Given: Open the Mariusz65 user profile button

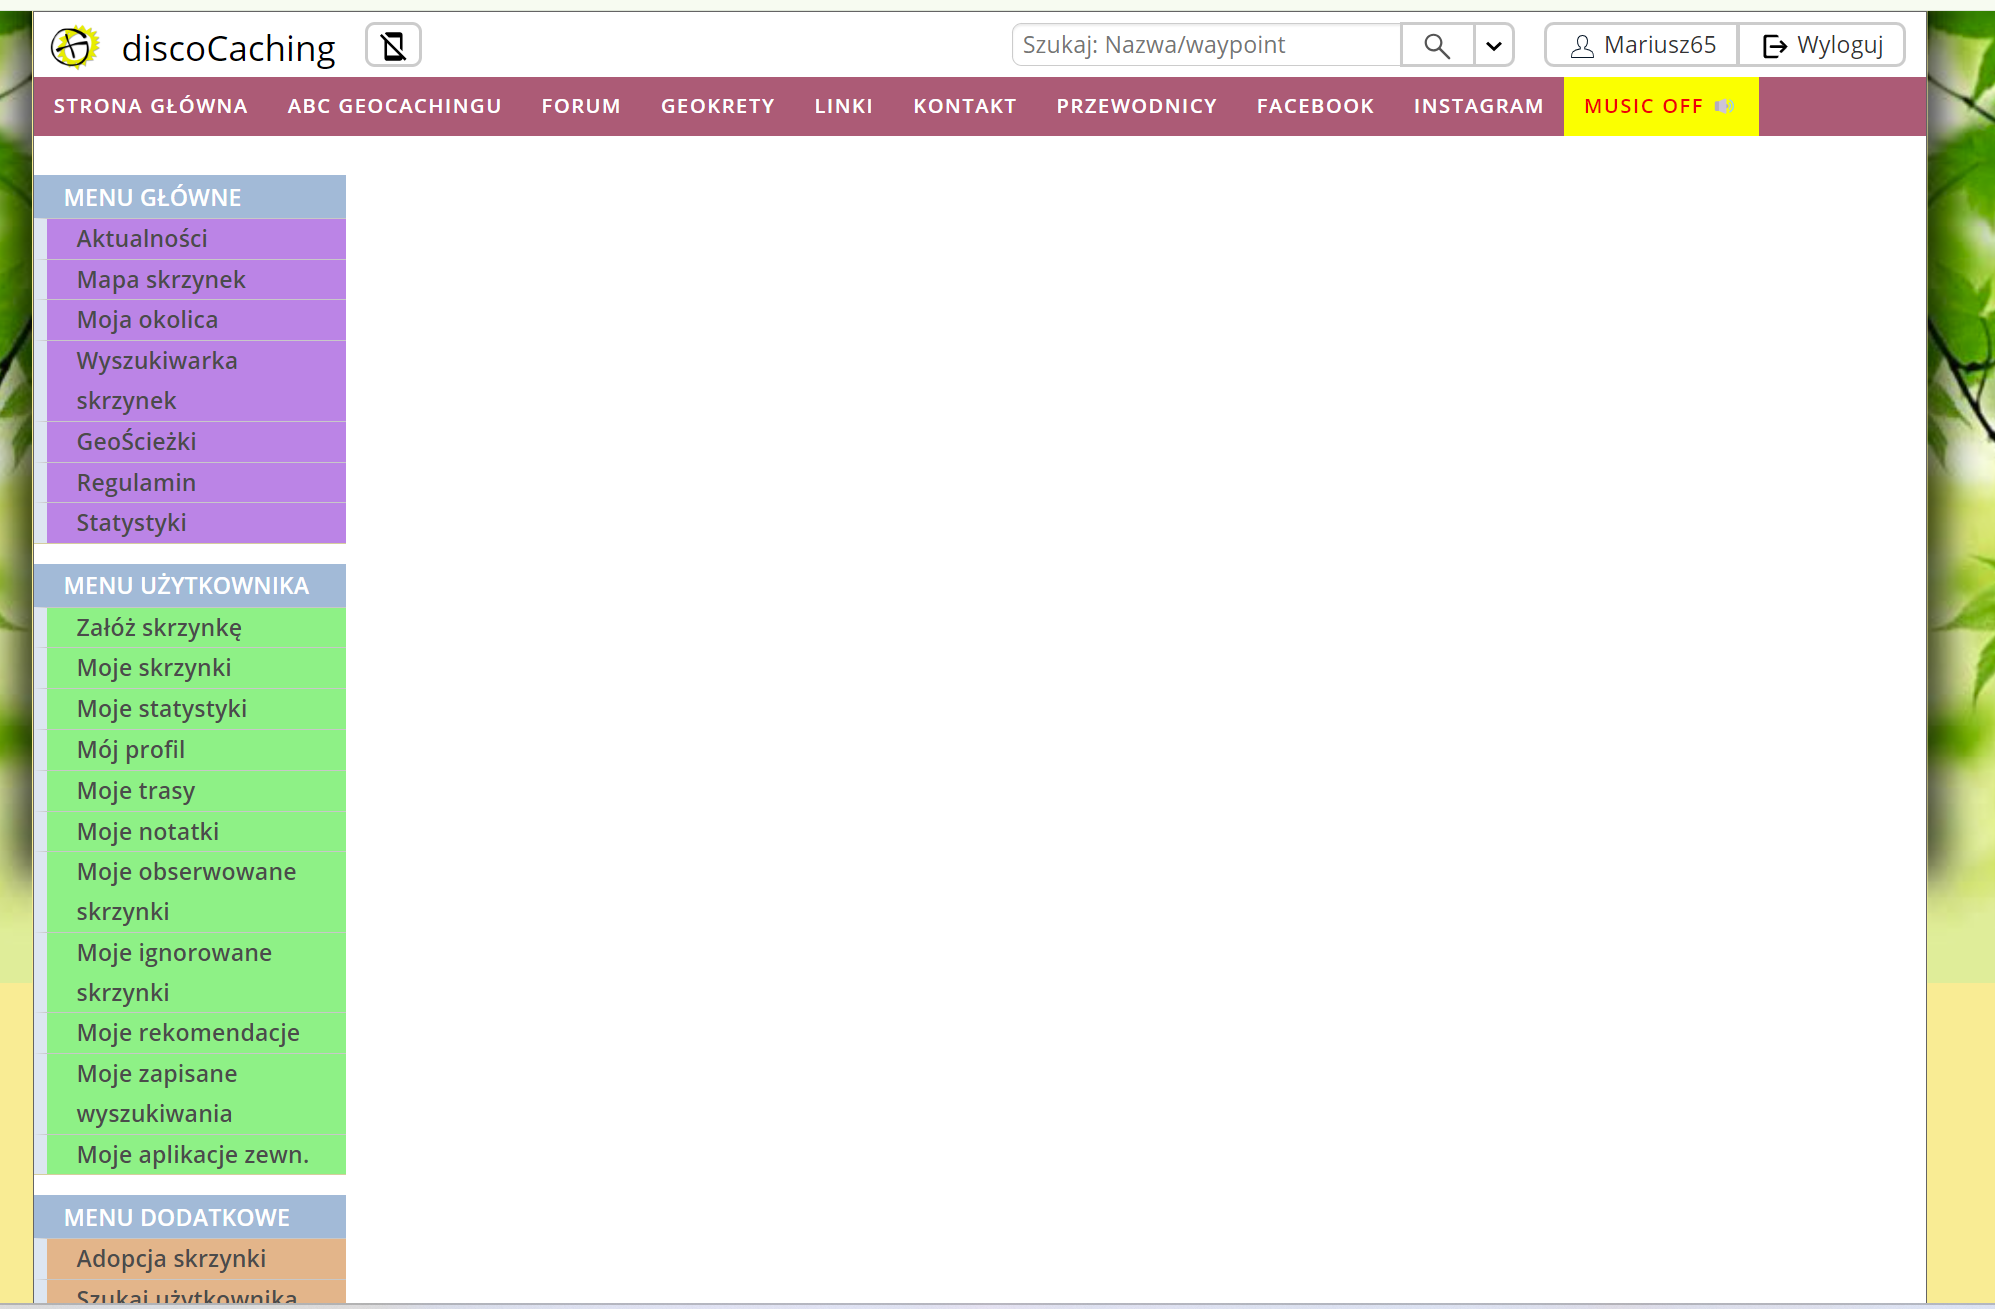Looking at the screenshot, I should point(1642,45).
